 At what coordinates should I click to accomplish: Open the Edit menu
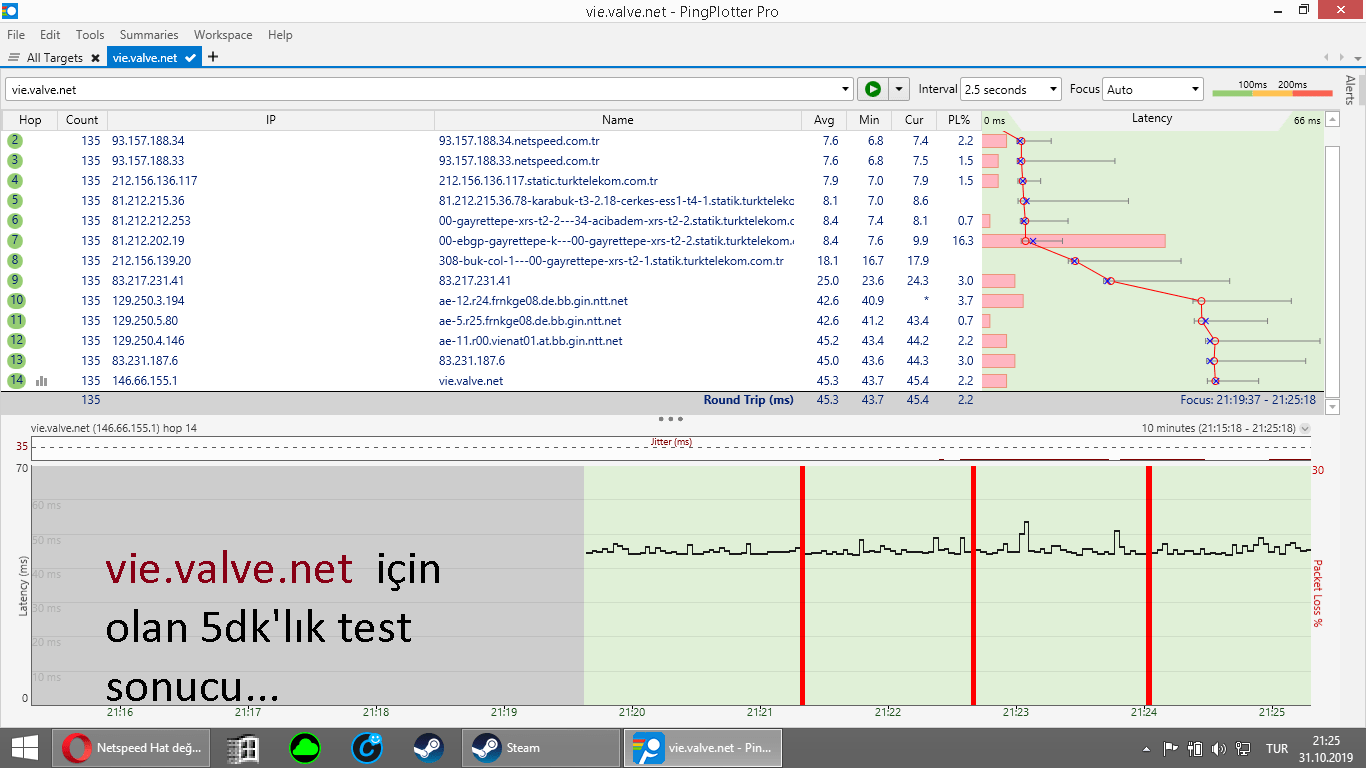[x=50, y=34]
